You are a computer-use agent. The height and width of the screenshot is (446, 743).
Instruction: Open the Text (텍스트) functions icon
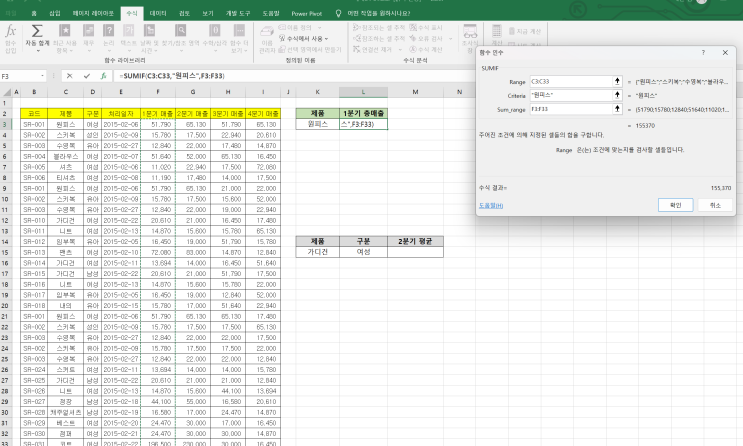tap(128, 31)
